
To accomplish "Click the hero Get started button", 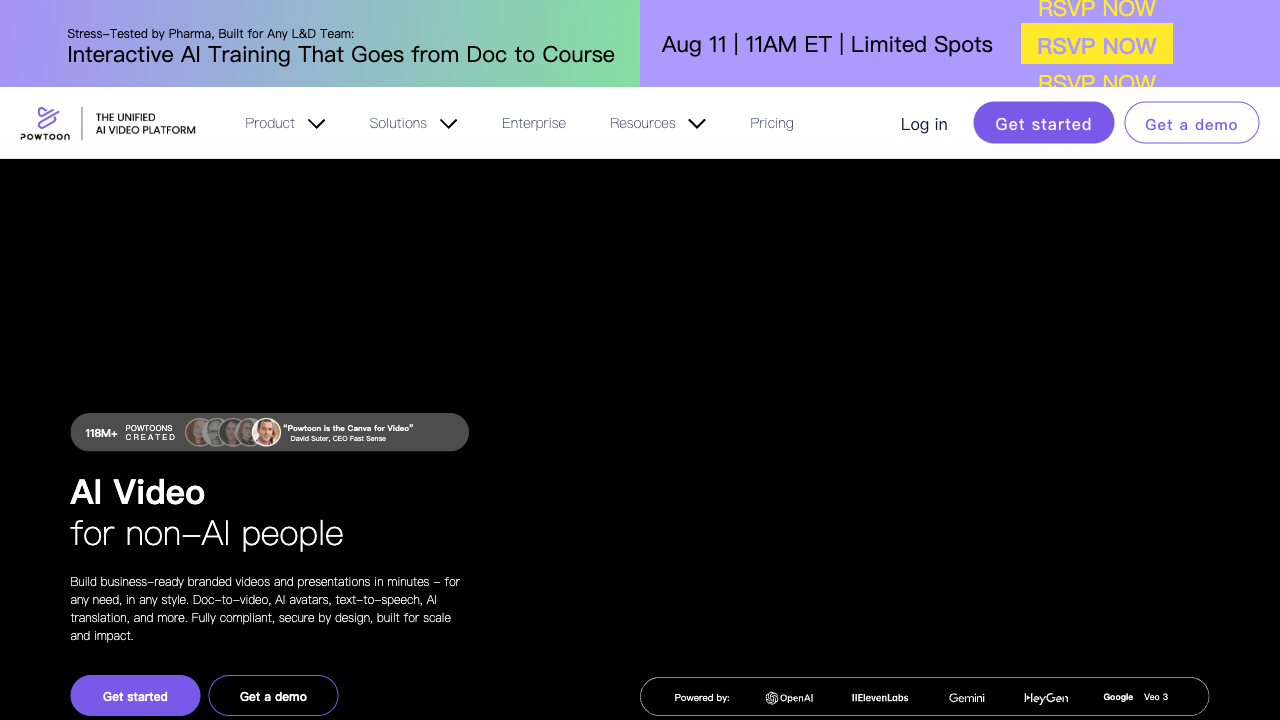I will point(135,696).
